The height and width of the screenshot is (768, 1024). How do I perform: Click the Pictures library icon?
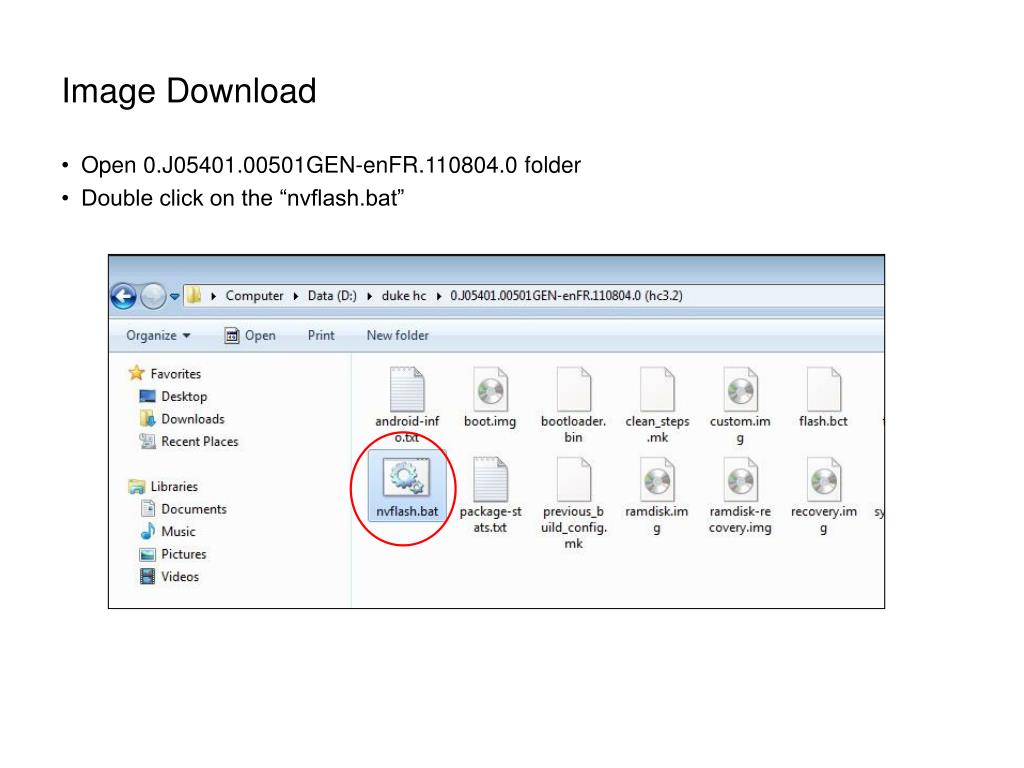148,554
